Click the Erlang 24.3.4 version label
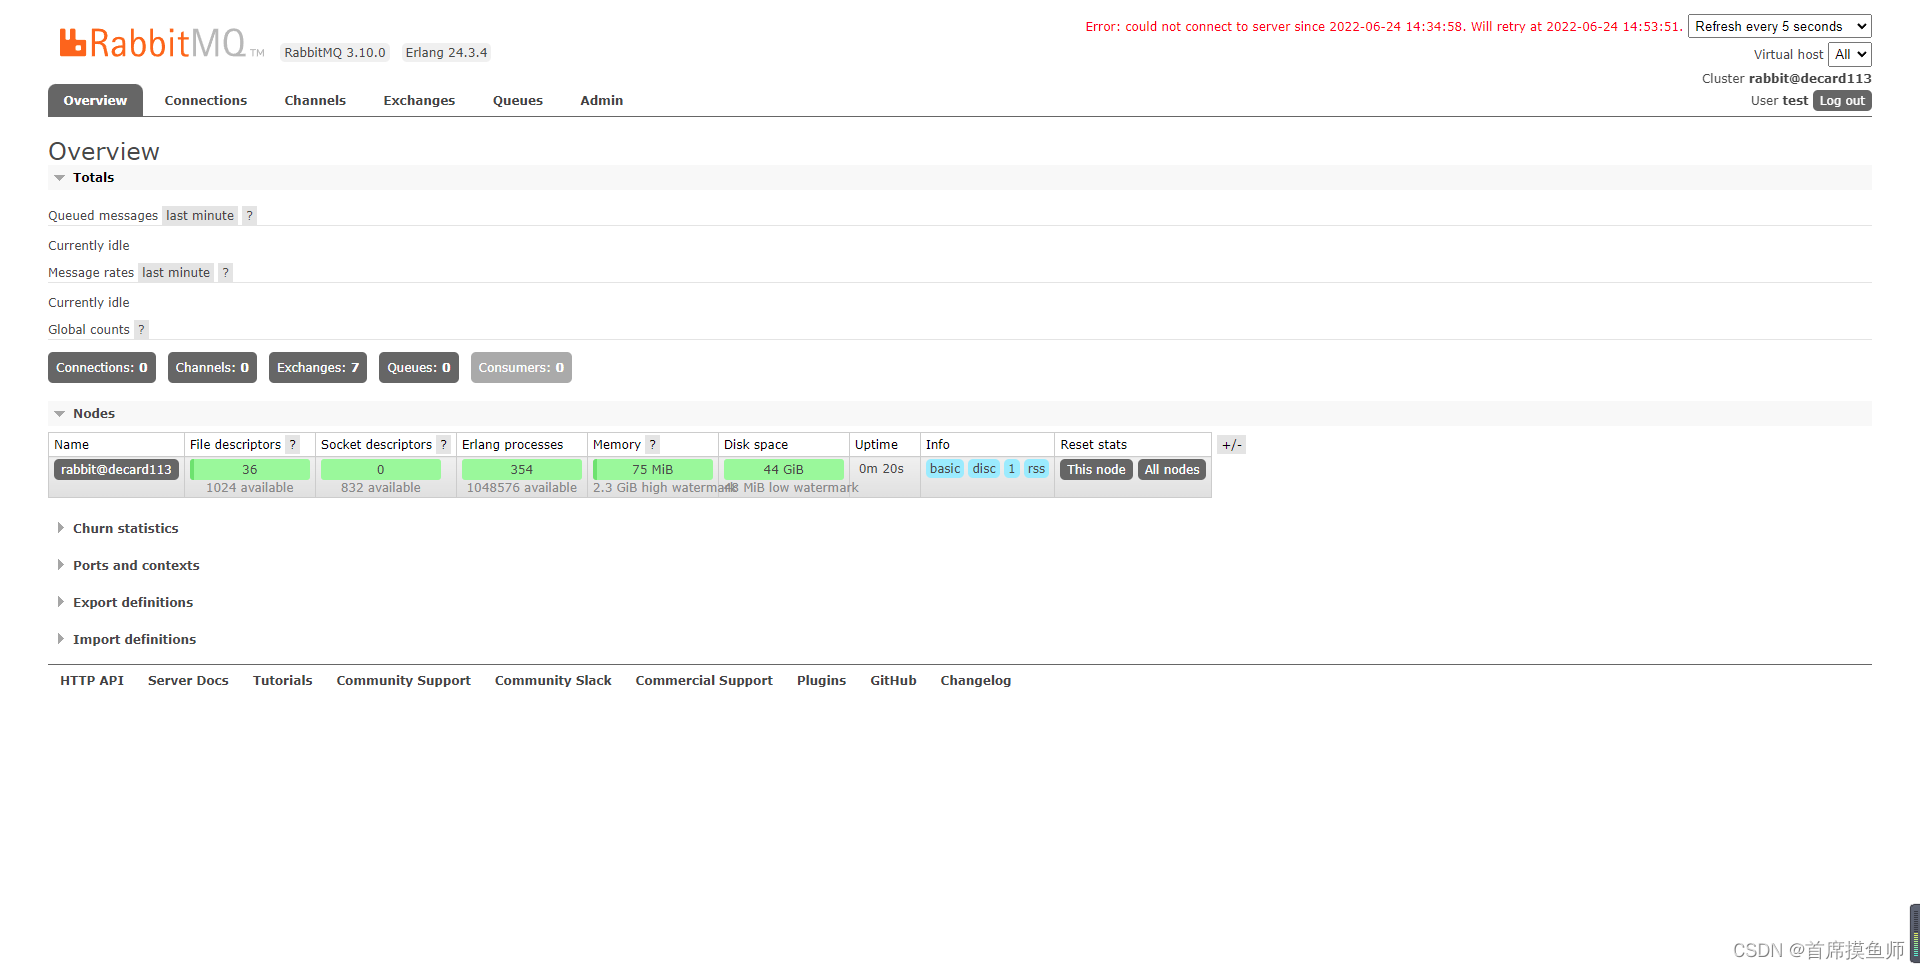Image resolution: width=1920 pixels, height=969 pixels. coord(447,53)
